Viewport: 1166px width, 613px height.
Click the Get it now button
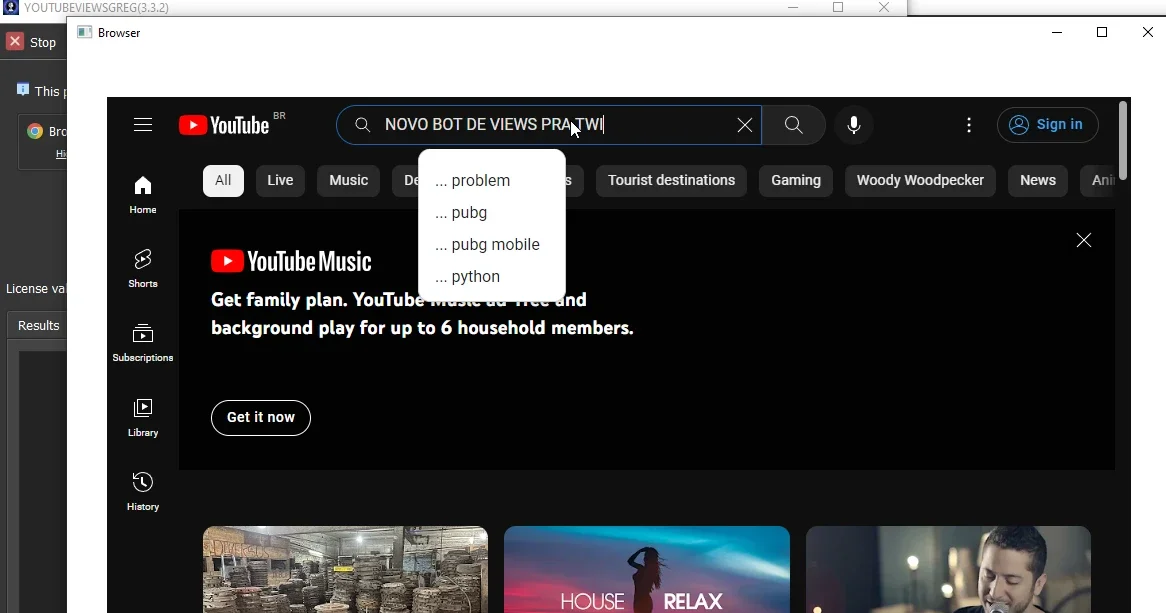pyautogui.click(x=261, y=417)
